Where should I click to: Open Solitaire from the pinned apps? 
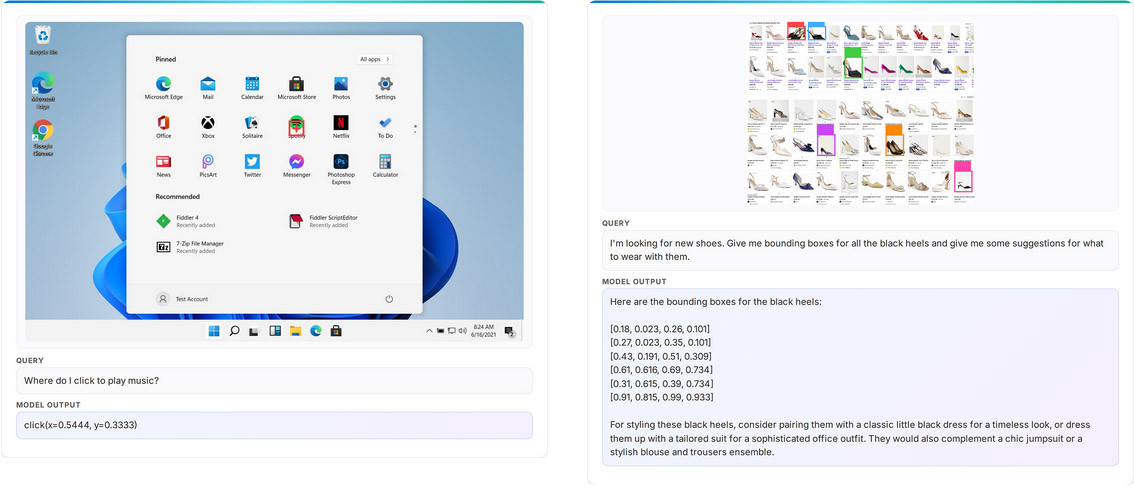pyautogui.click(x=252, y=125)
